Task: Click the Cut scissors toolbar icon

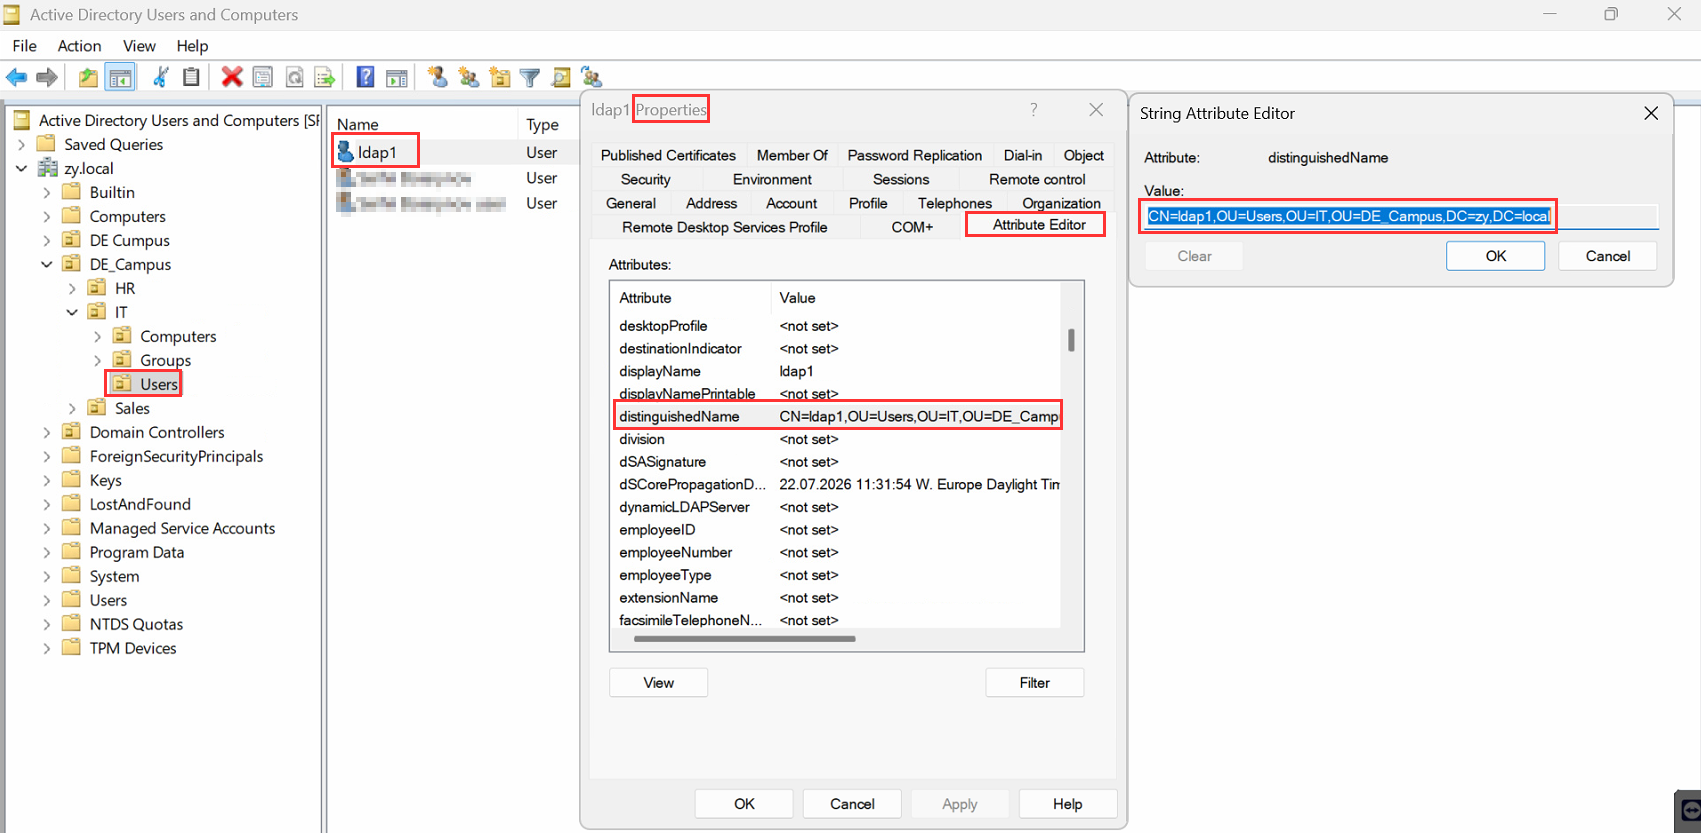Action: pos(161,77)
